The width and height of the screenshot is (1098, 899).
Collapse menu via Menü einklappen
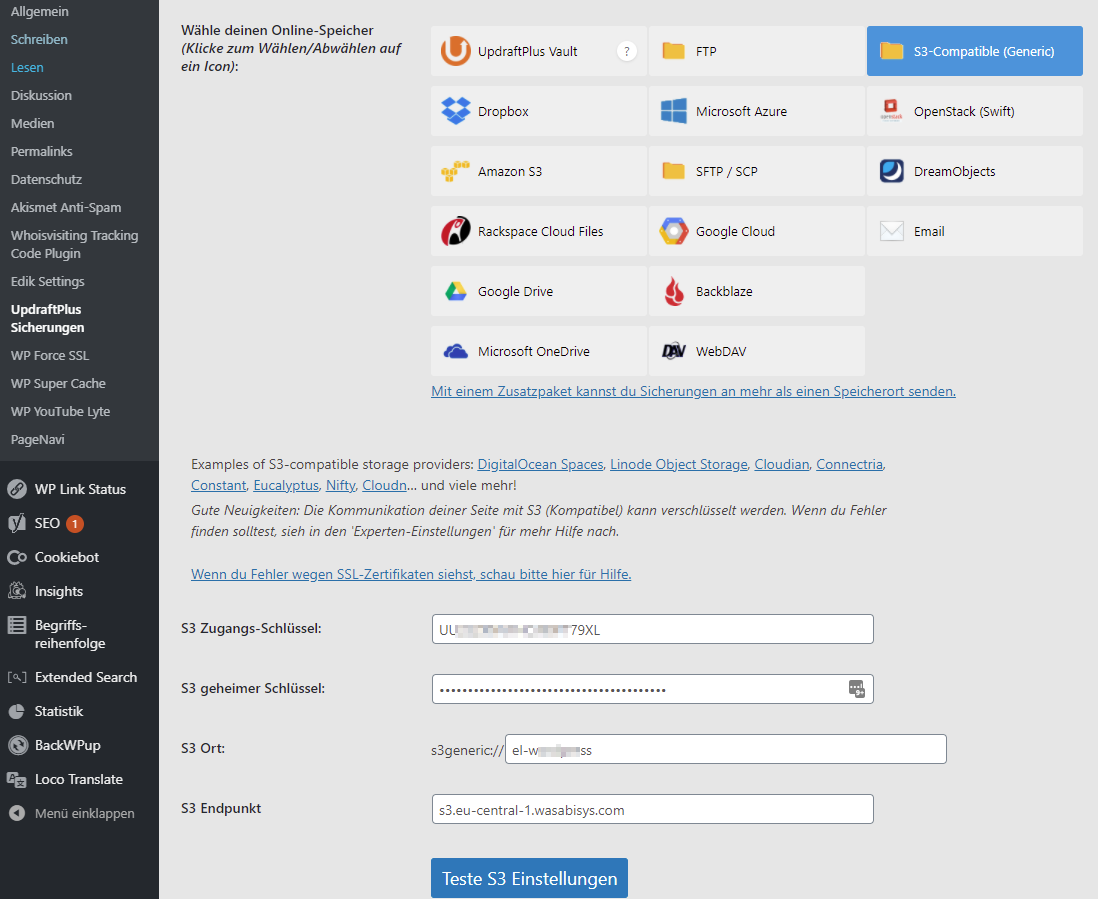point(84,813)
